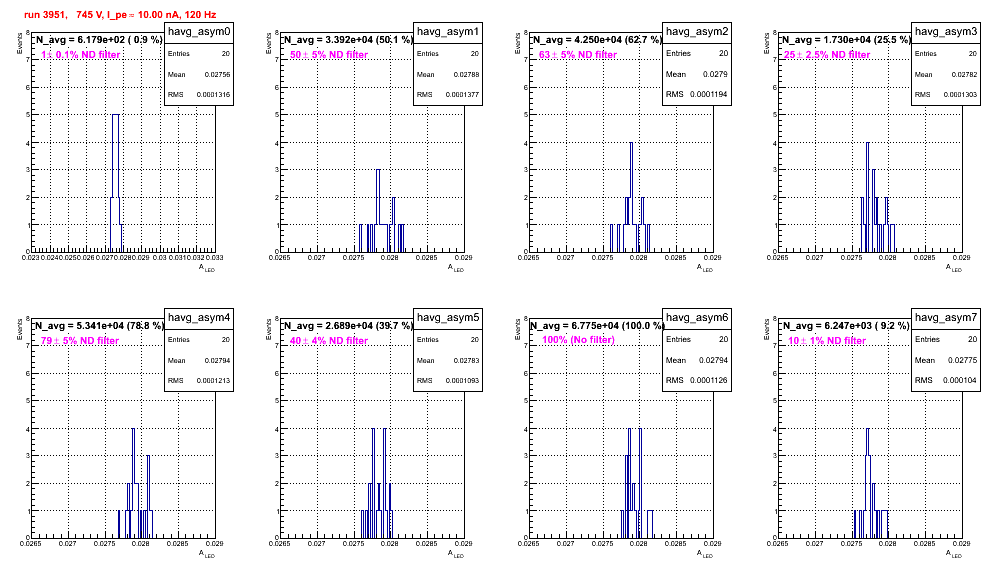This screenshot has width=996, height=572.
Task: Click the N_avg = 1.730e+04 label
Action: coord(846,39)
